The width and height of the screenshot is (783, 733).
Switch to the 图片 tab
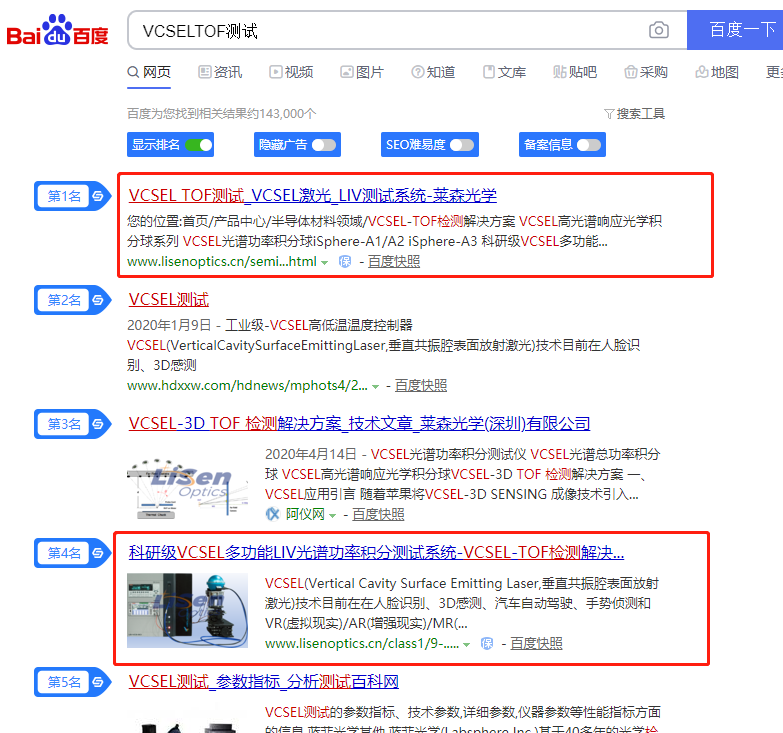[x=362, y=72]
